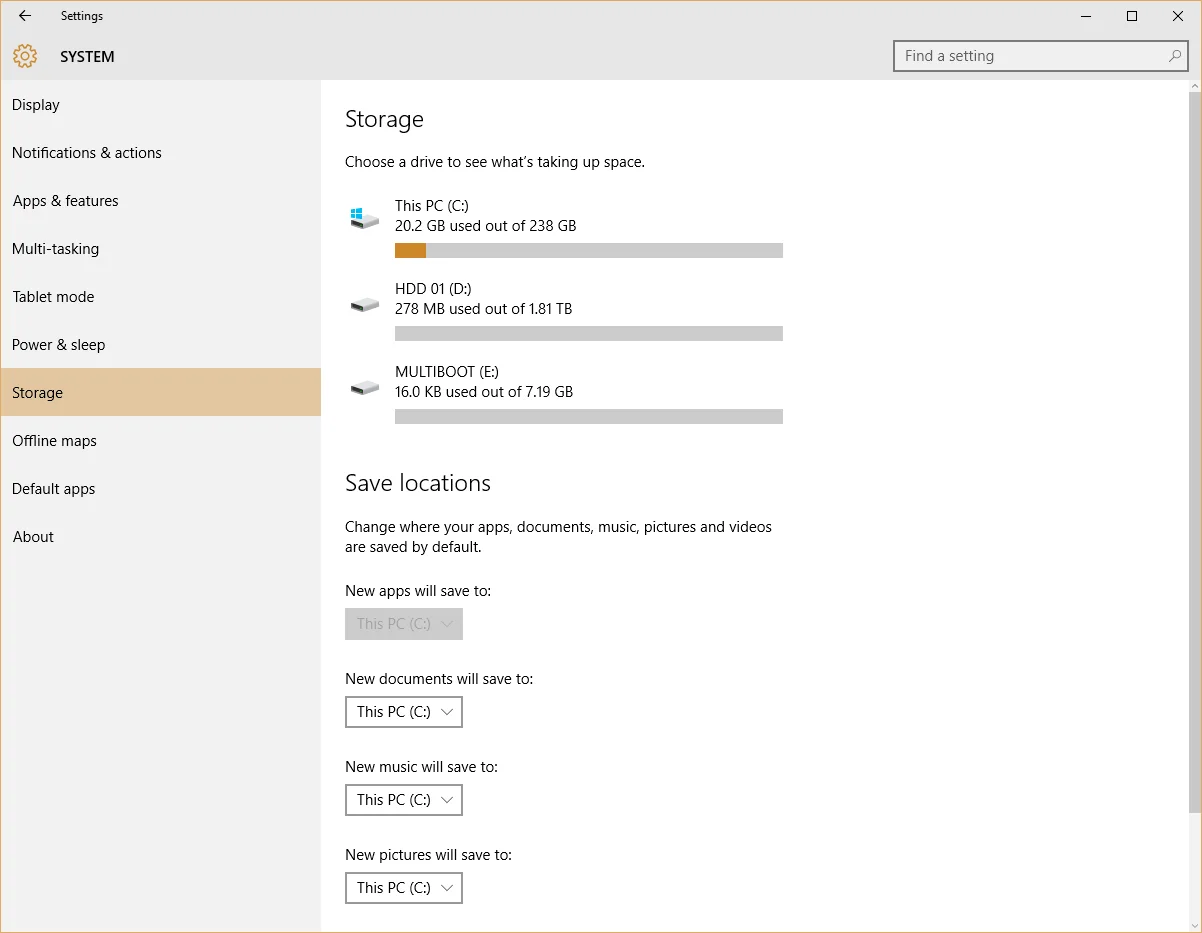Go to Notifications & actions
This screenshot has height=933, width=1202.
click(x=160, y=153)
